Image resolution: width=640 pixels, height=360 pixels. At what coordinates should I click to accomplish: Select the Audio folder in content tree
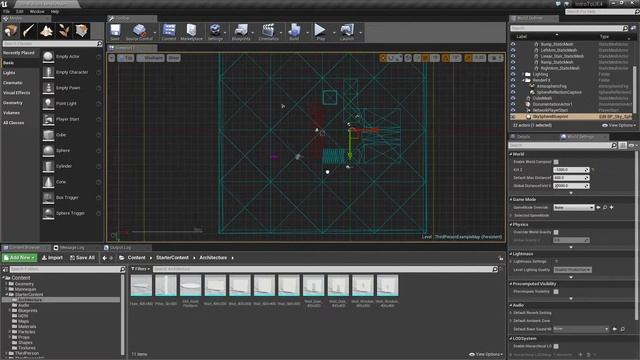pyautogui.click(x=24, y=305)
